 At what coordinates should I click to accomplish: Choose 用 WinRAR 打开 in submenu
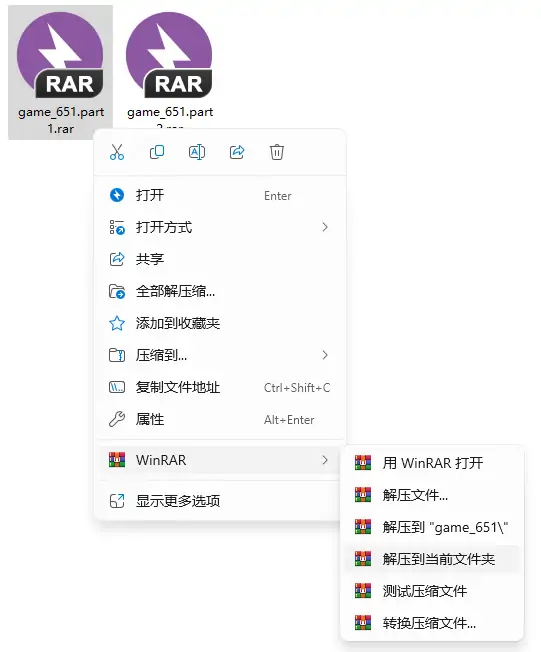click(x=432, y=463)
